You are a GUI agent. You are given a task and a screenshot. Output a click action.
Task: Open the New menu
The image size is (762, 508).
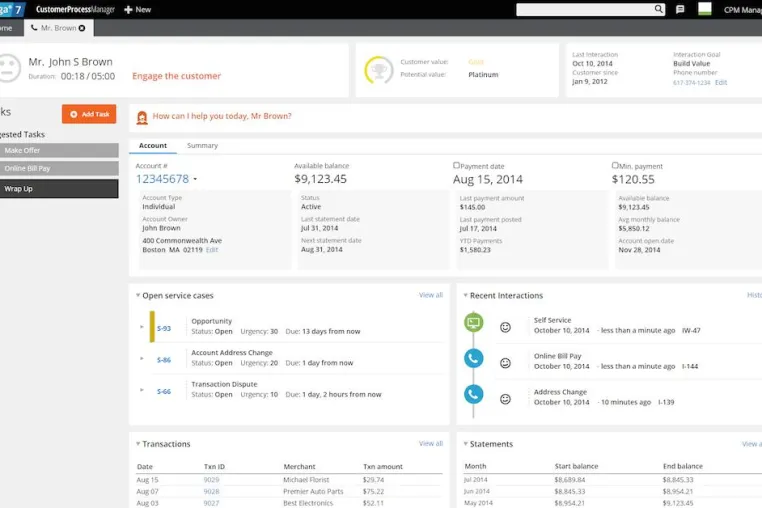pos(138,10)
